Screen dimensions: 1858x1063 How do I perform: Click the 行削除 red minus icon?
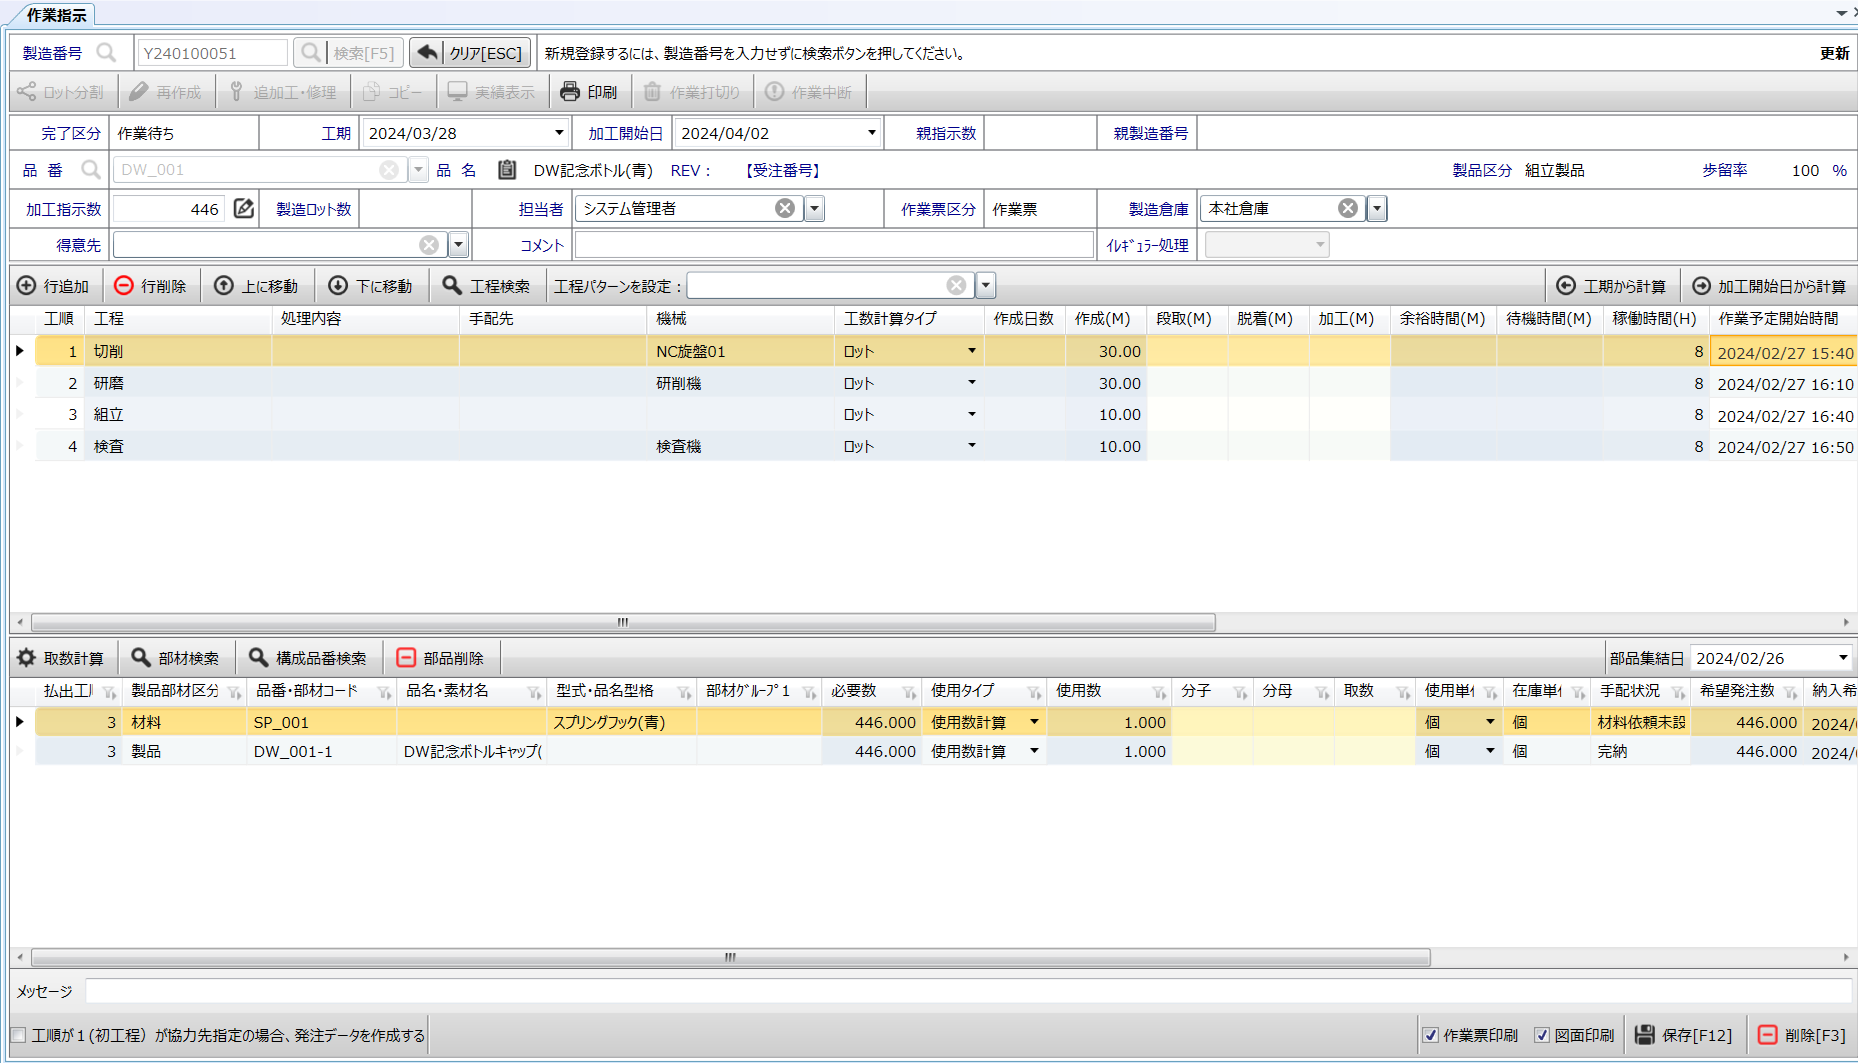[124, 286]
